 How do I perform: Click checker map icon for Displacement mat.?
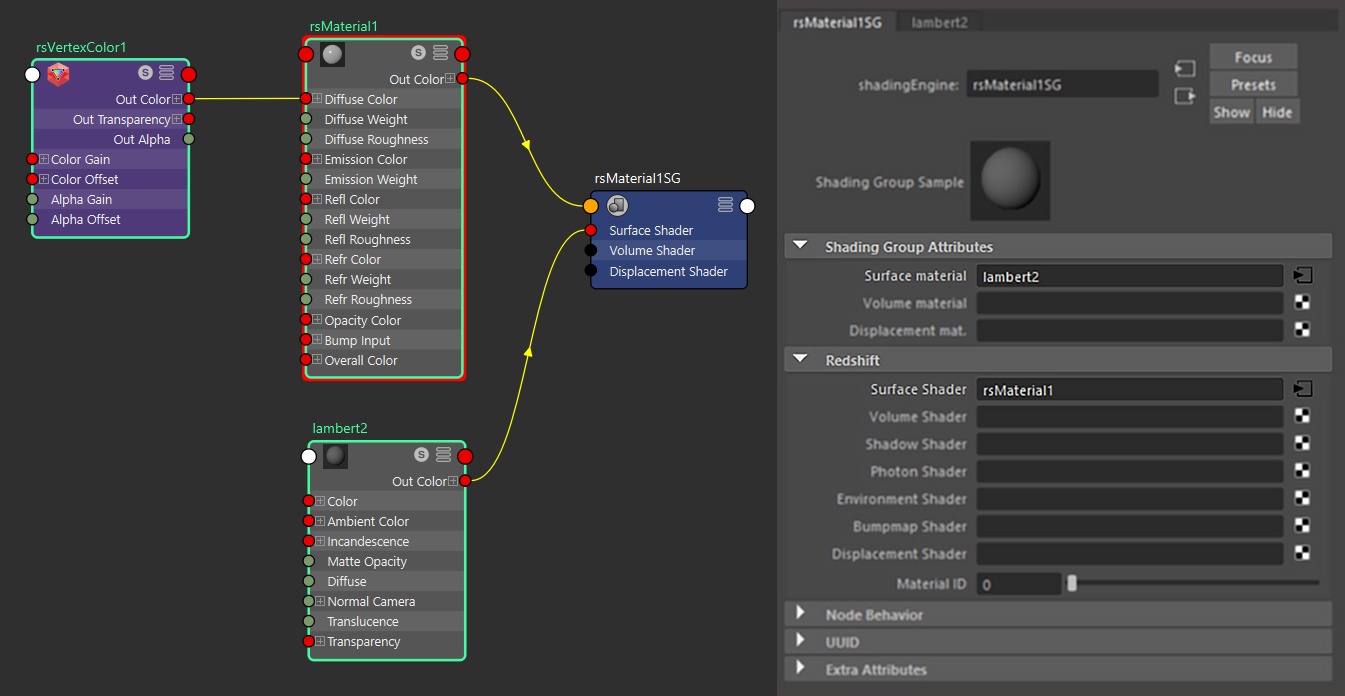(1302, 330)
